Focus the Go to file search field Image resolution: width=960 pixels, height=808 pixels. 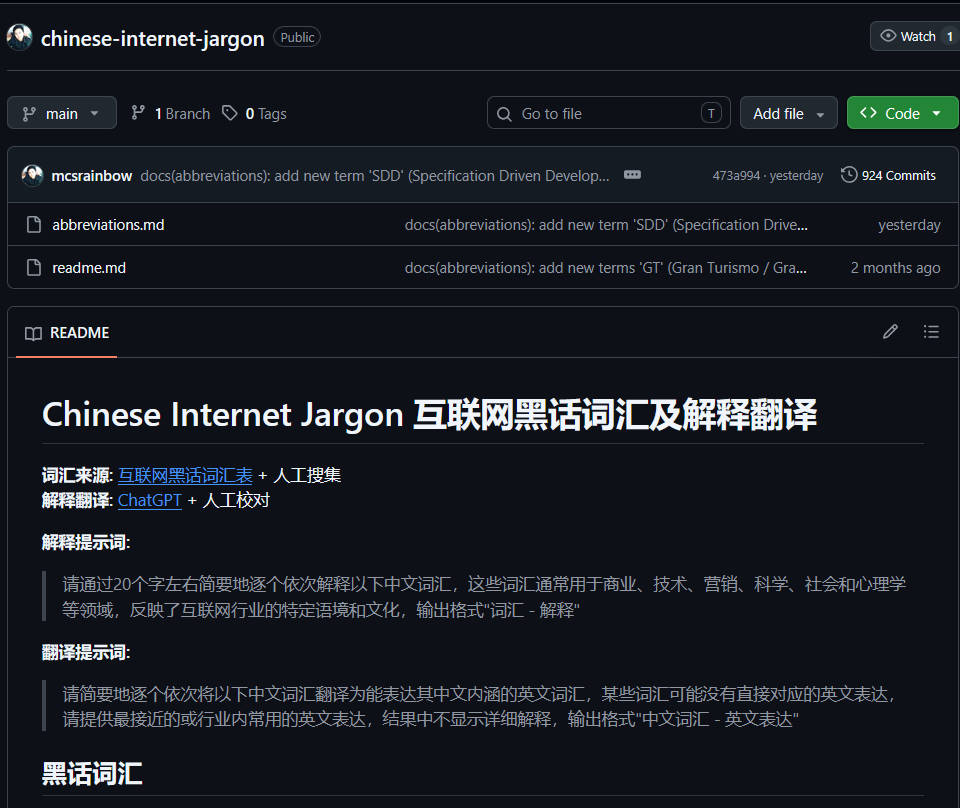coord(609,113)
